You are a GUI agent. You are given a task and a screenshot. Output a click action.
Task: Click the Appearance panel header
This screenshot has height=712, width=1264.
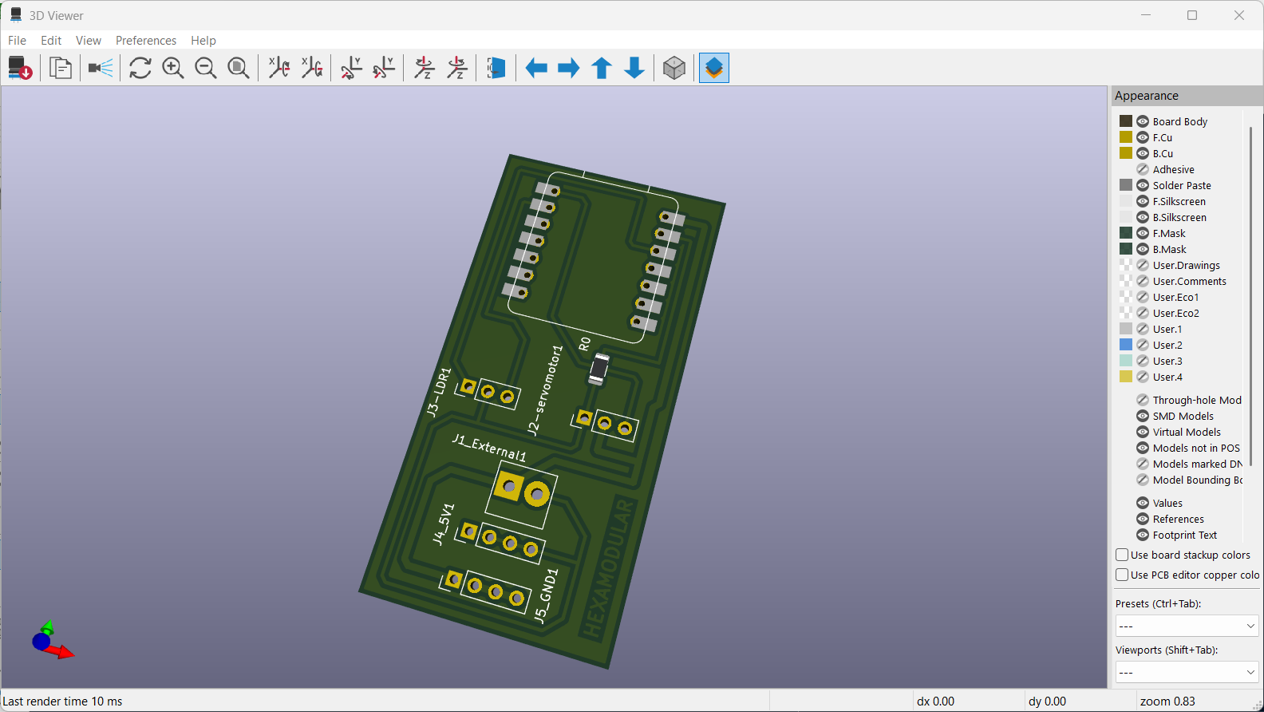(1187, 96)
